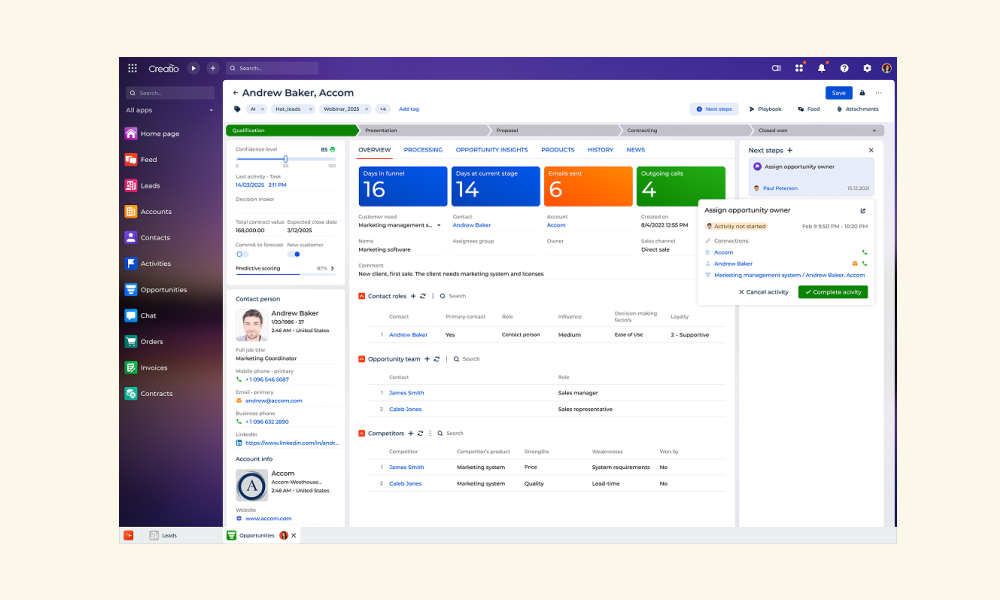Open the system settings gear icon
The image size is (1000, 600).
(867, 68)
